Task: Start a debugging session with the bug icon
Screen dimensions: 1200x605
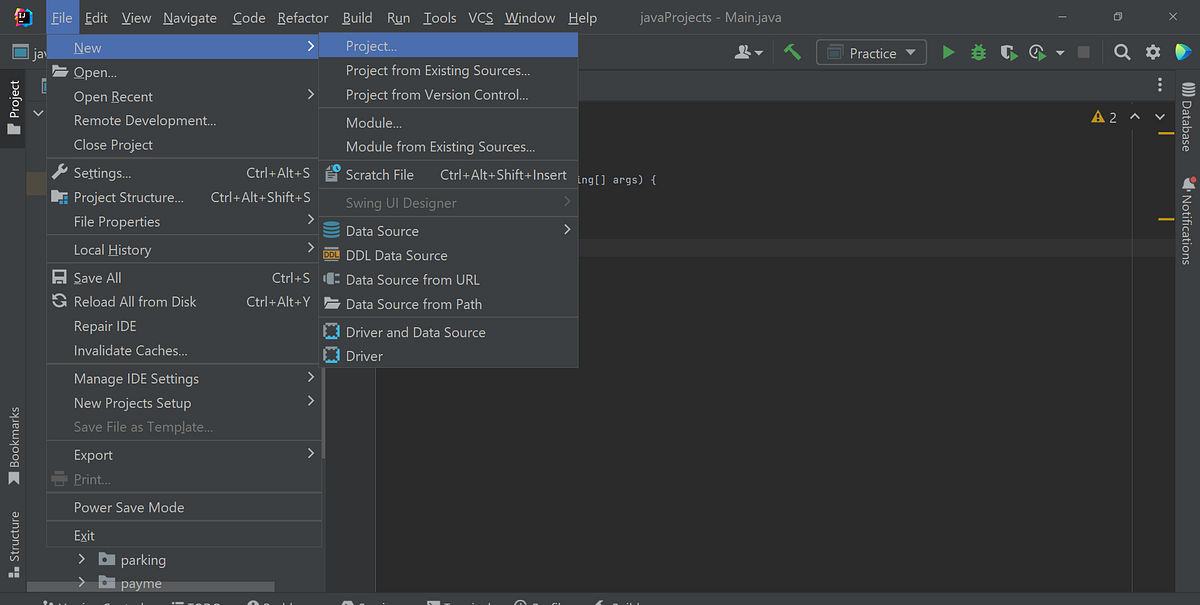Action: [977, 51]
